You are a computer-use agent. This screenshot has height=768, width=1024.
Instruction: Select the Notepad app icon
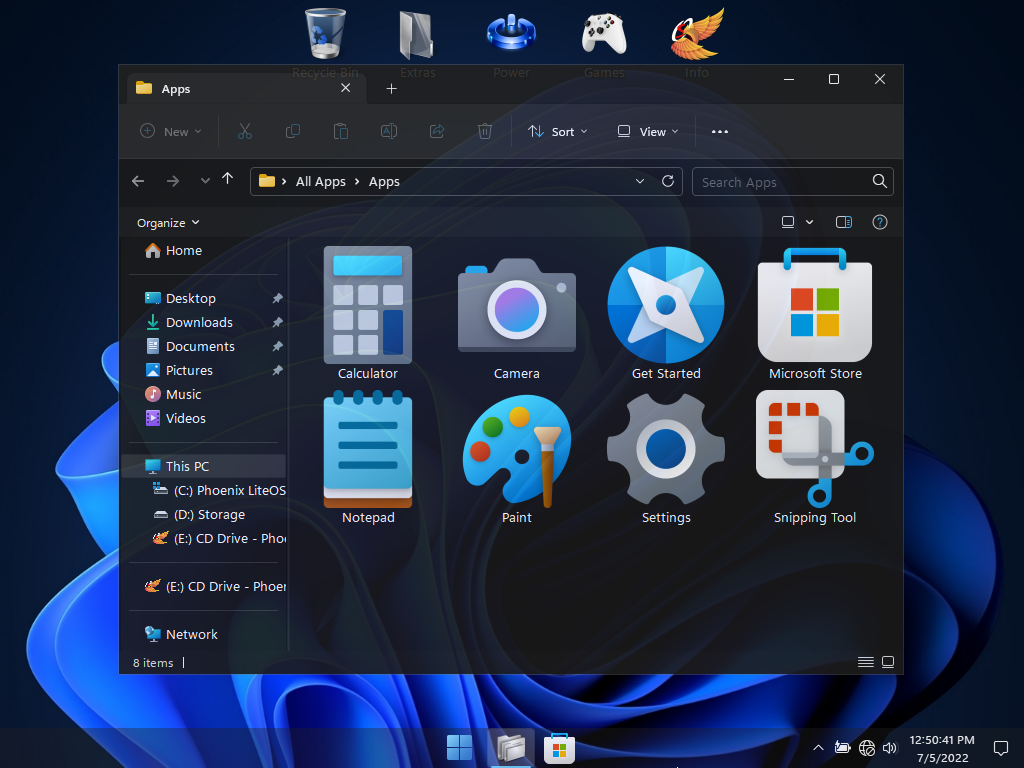click(x=368, y=449)
